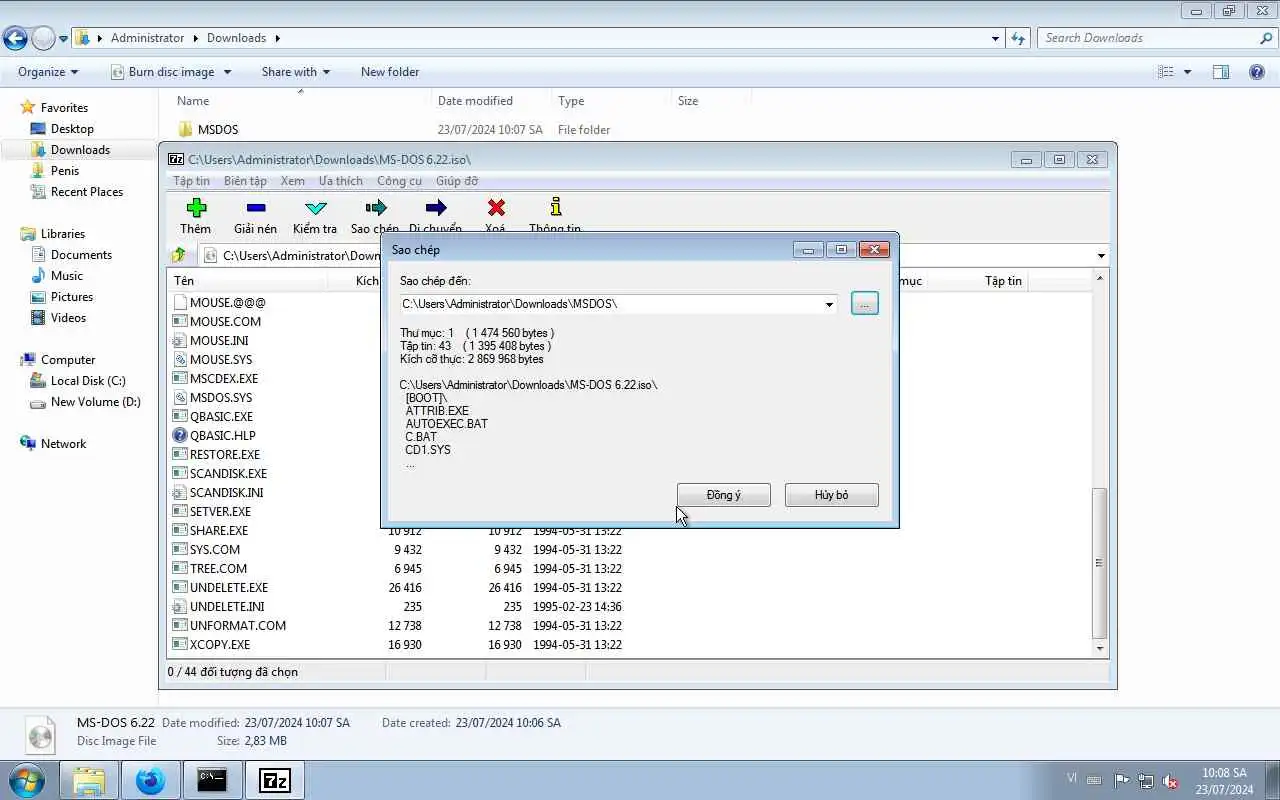1280x800 pixels.
Task: Select TREE.COM file in 7-Zip list
Action: coord(218,568)
